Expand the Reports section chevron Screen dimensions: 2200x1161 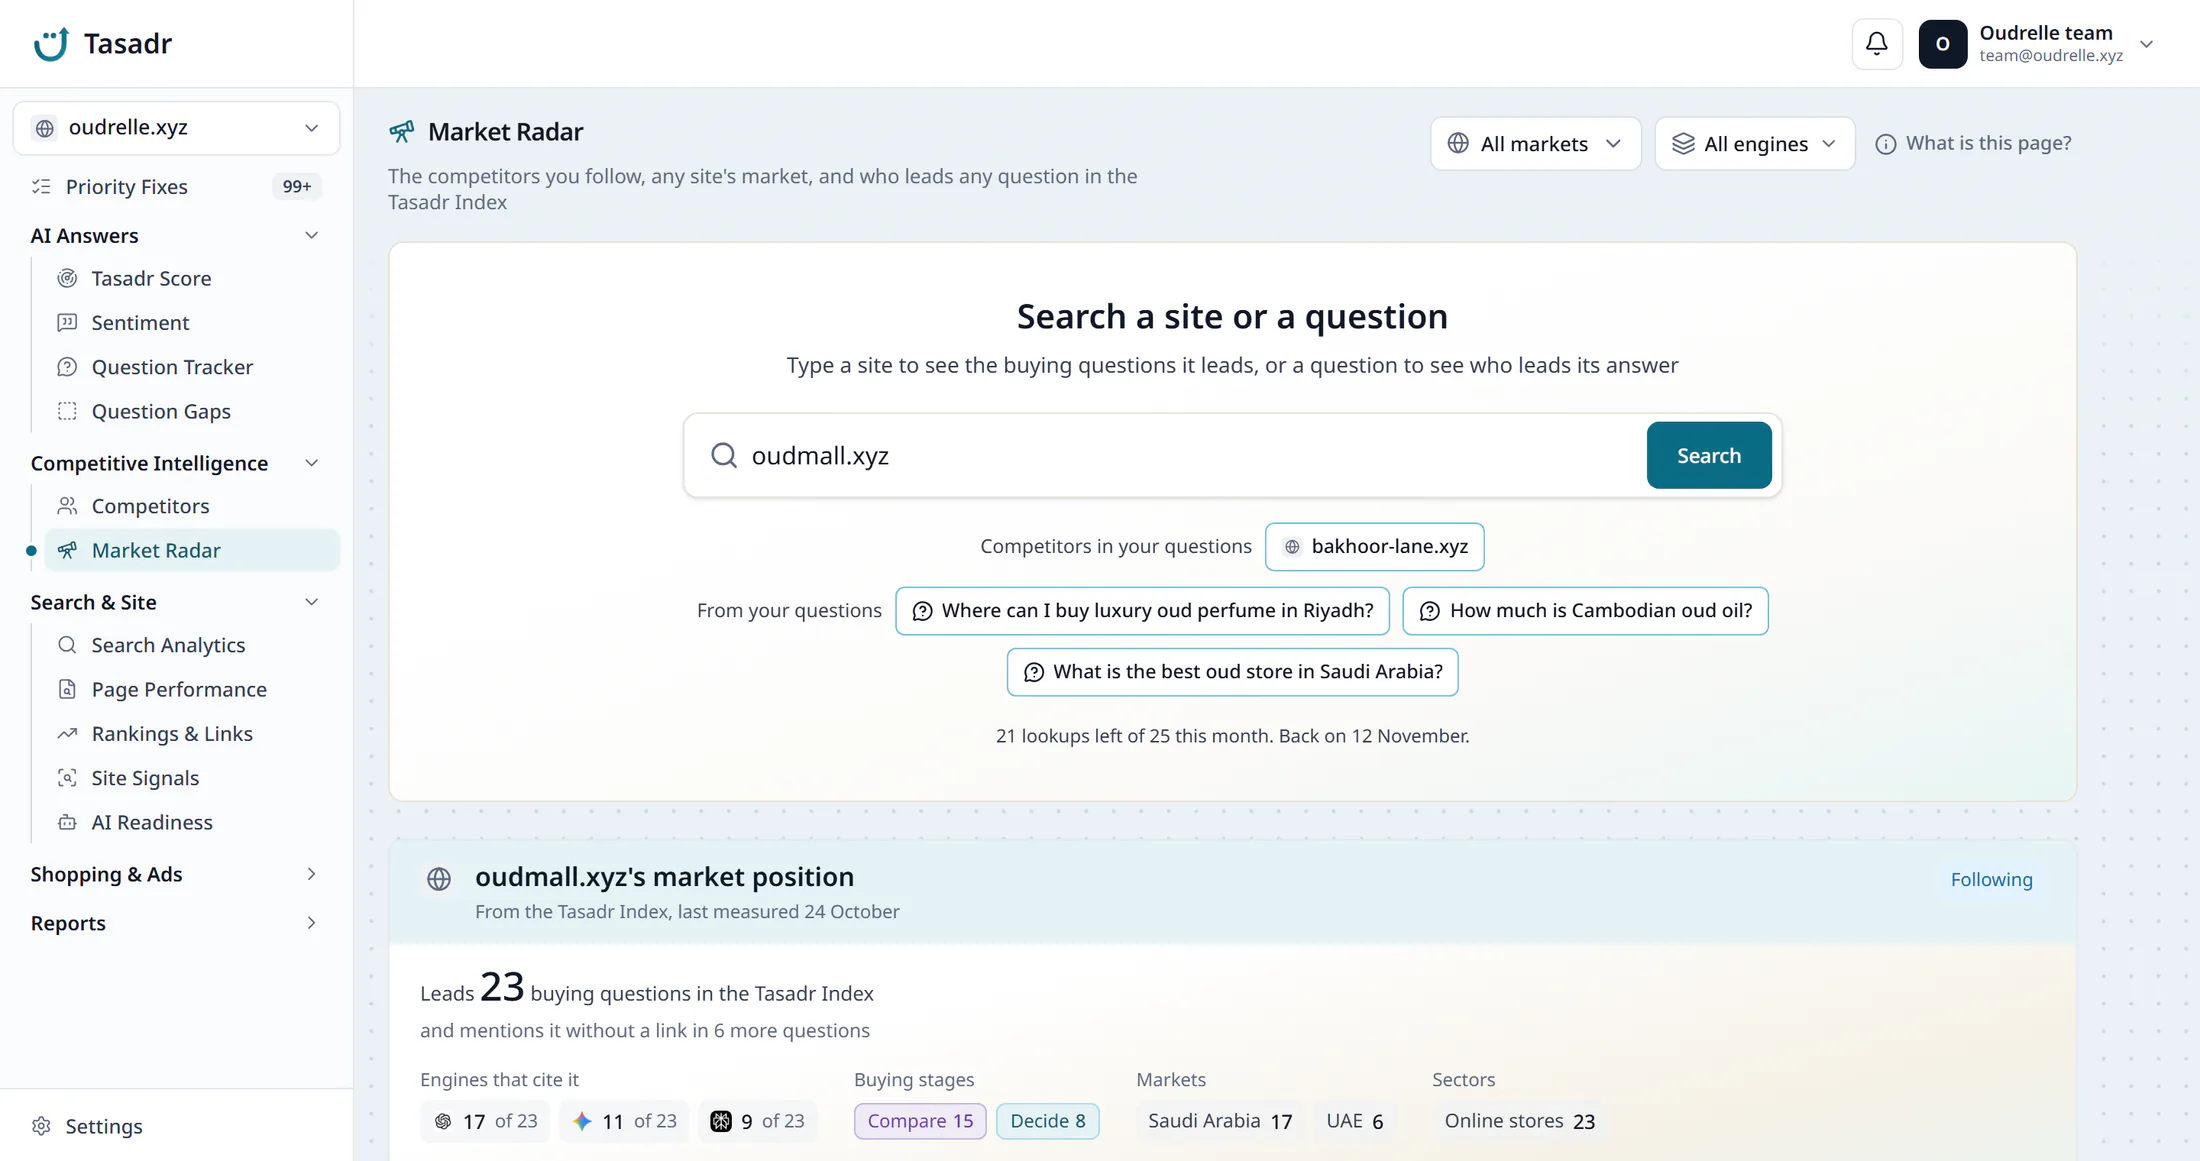point(311,923)
